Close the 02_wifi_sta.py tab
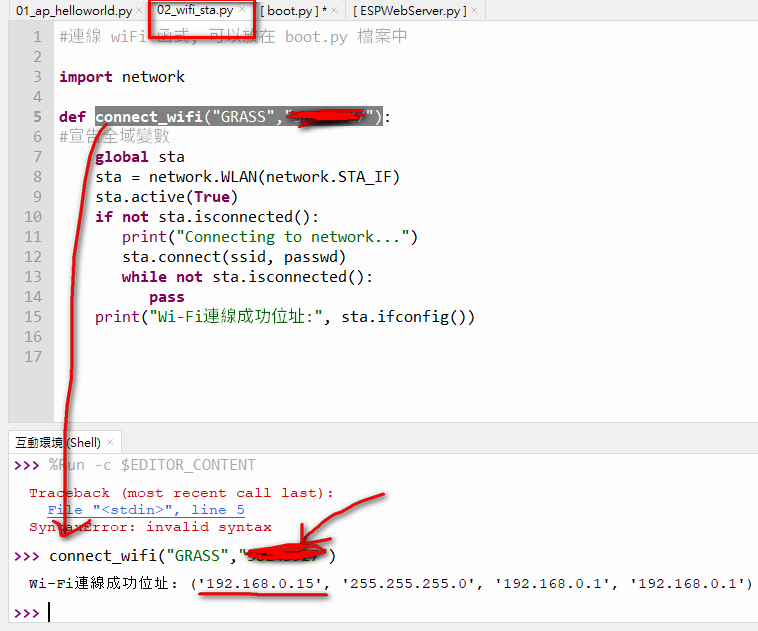 [242, 11]
